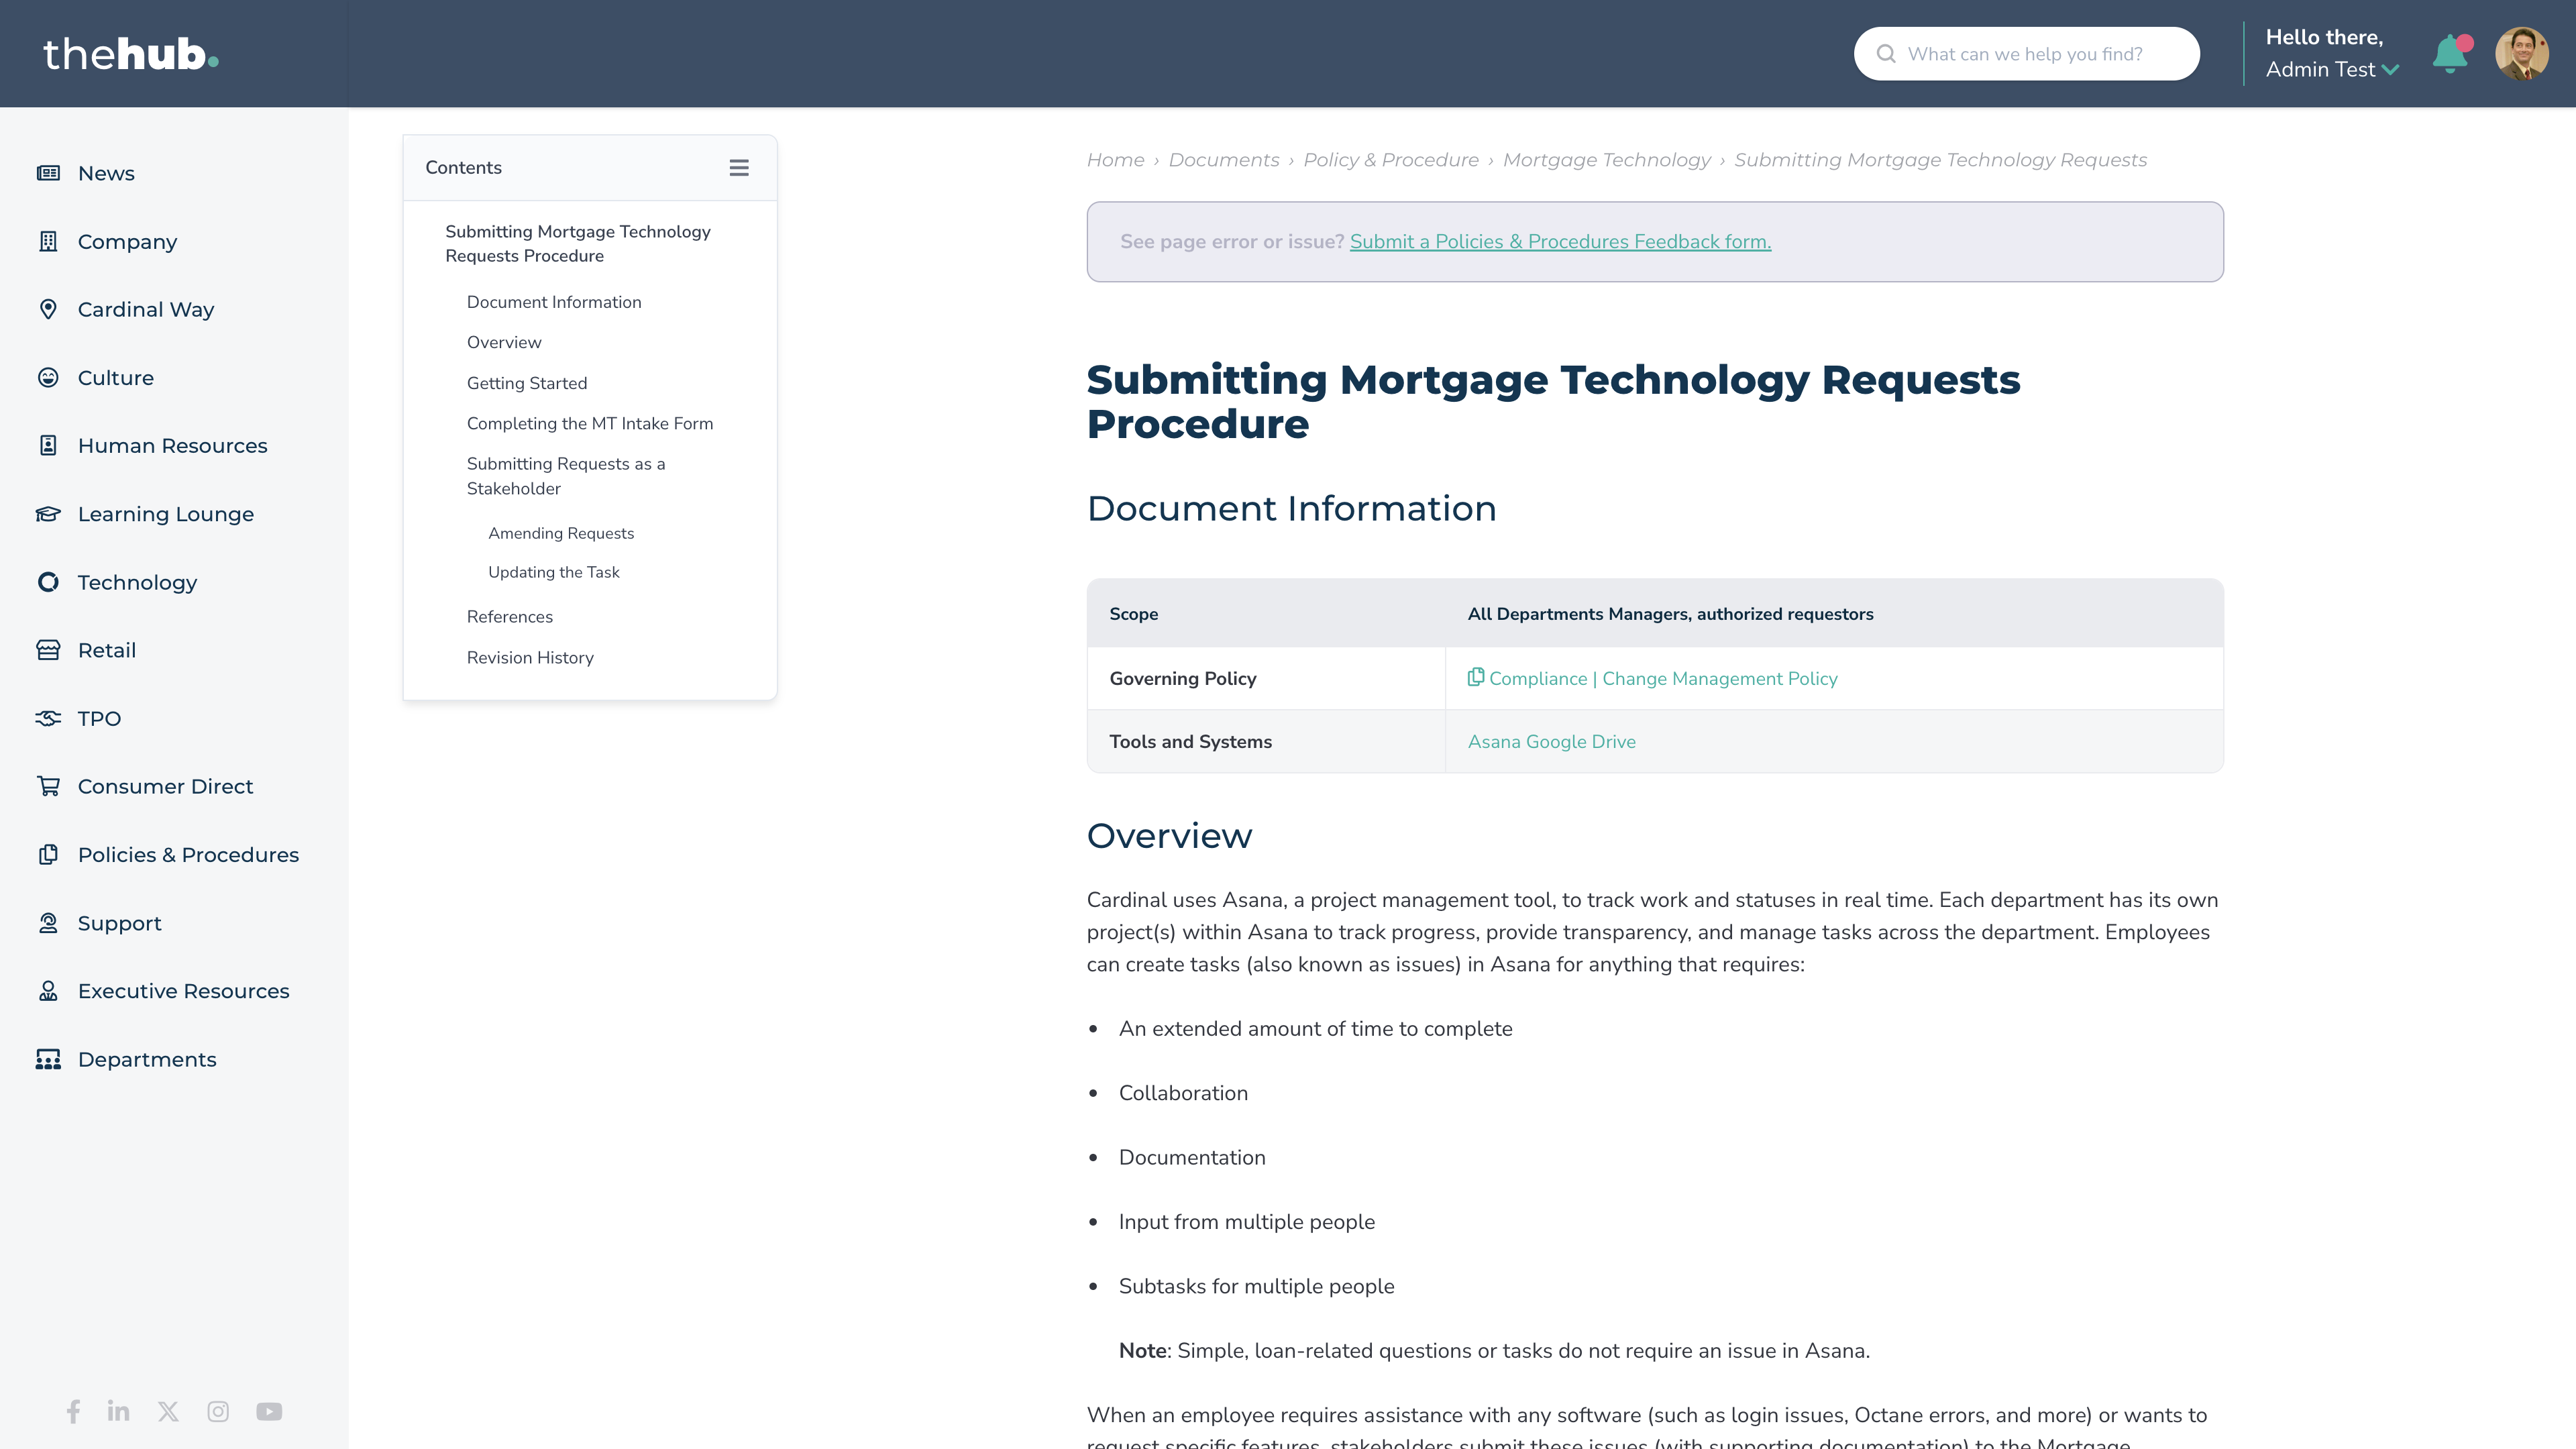
Task: Expand the Admin Test user dropdown chevron
Action: coord(2391,70)
